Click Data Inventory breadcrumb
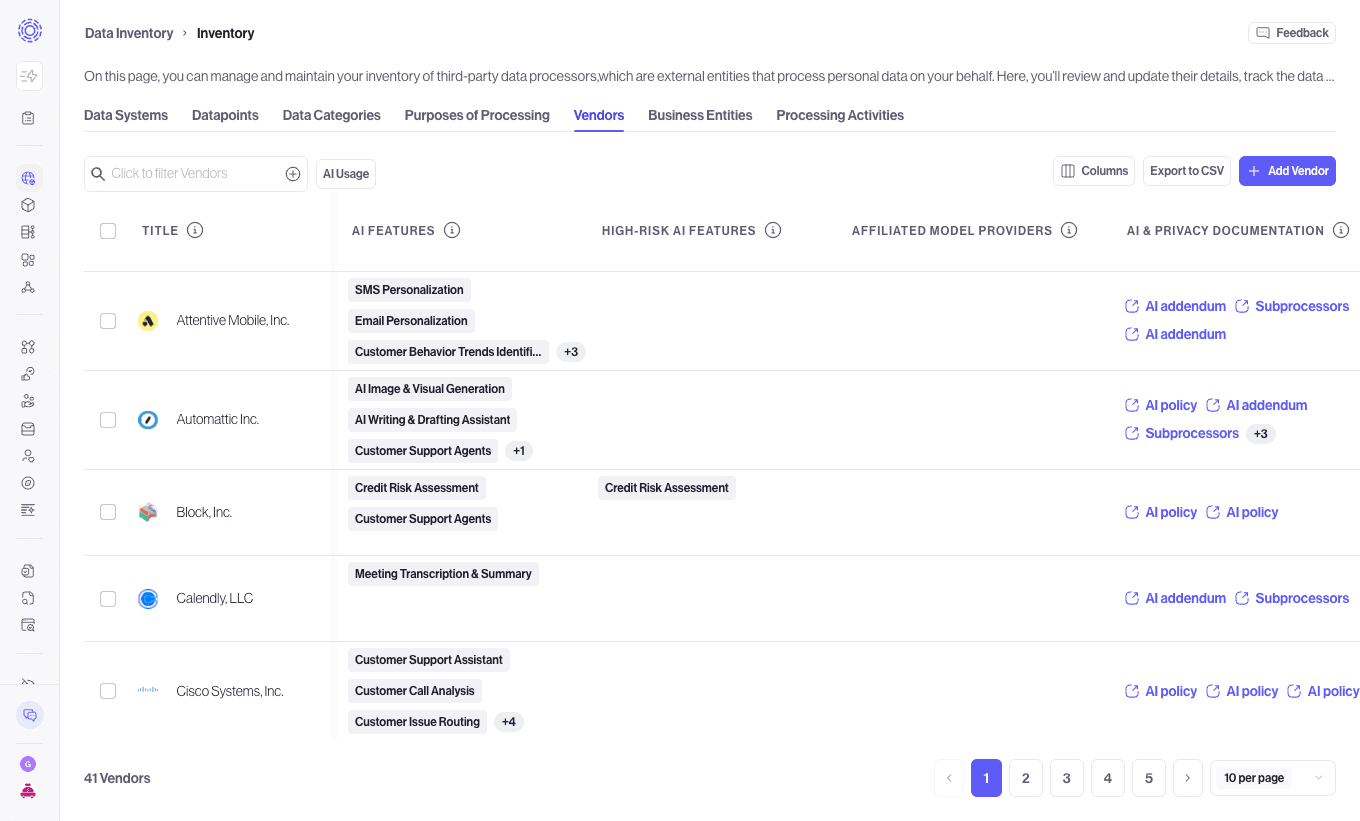 pyautogui.click(x=129, y=33)
